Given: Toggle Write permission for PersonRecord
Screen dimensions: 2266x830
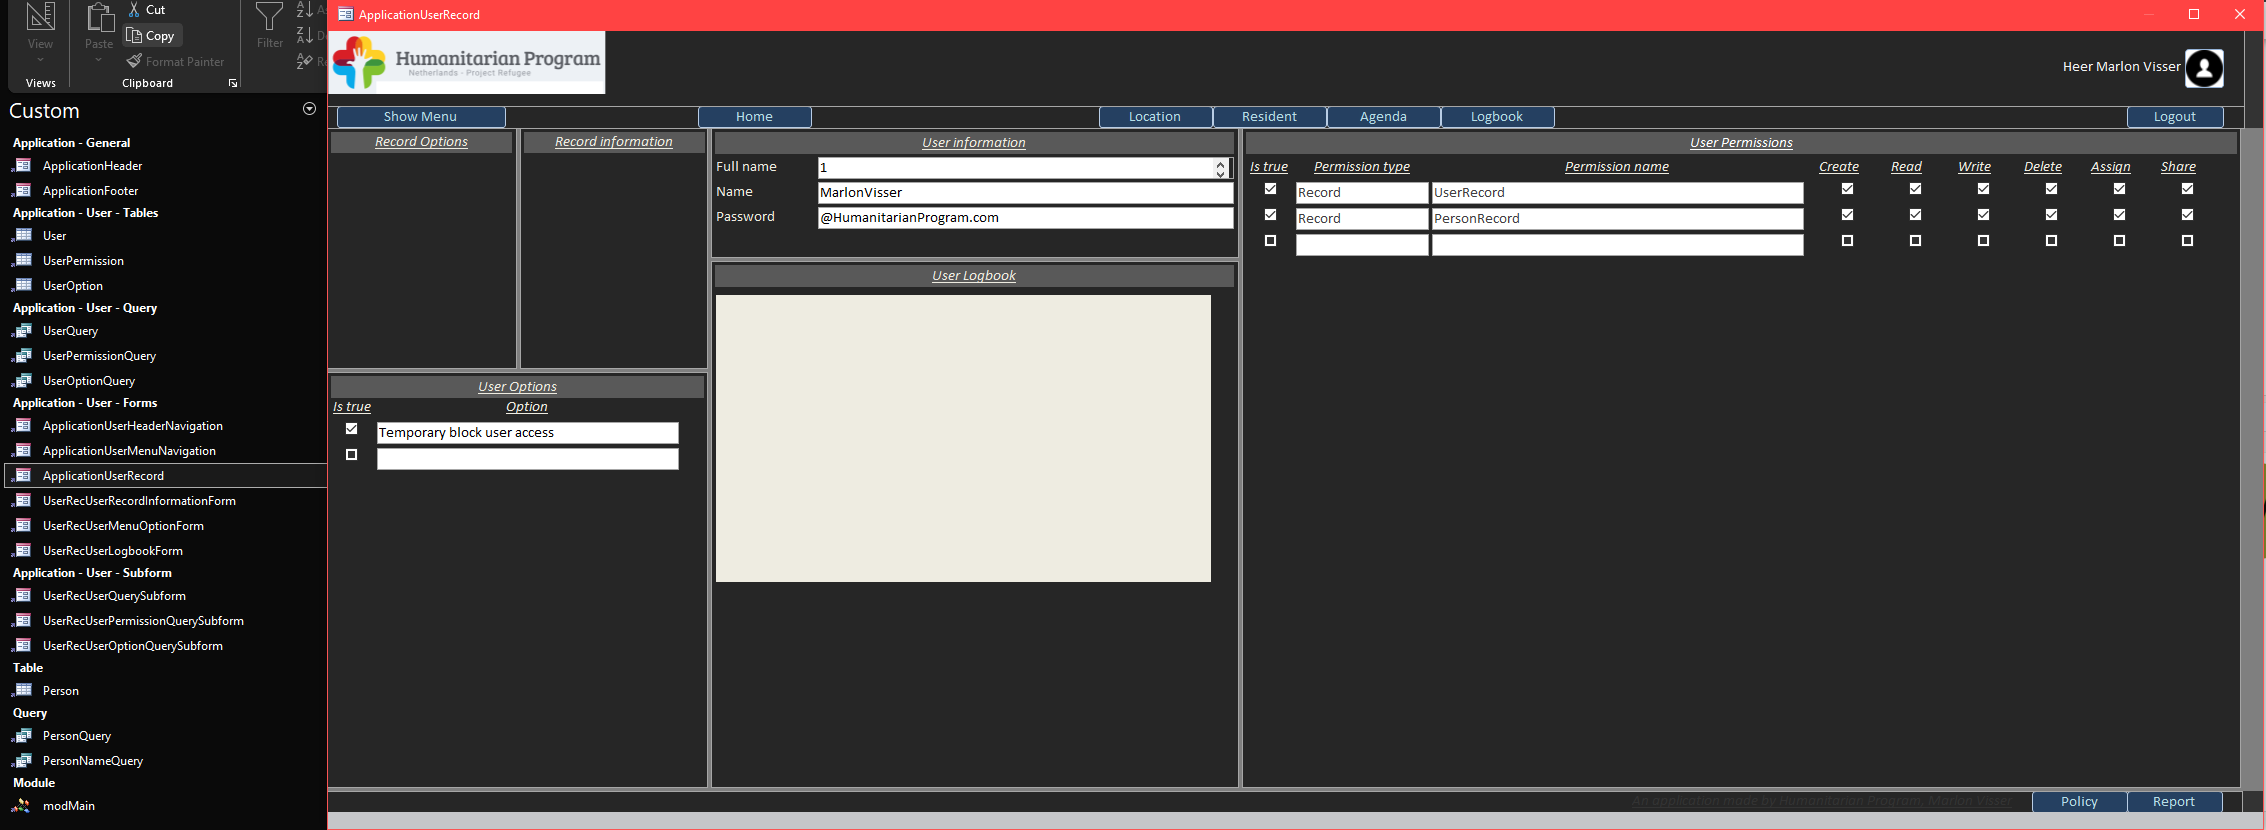Looking at the screenshot, I should click(1983, 215).
